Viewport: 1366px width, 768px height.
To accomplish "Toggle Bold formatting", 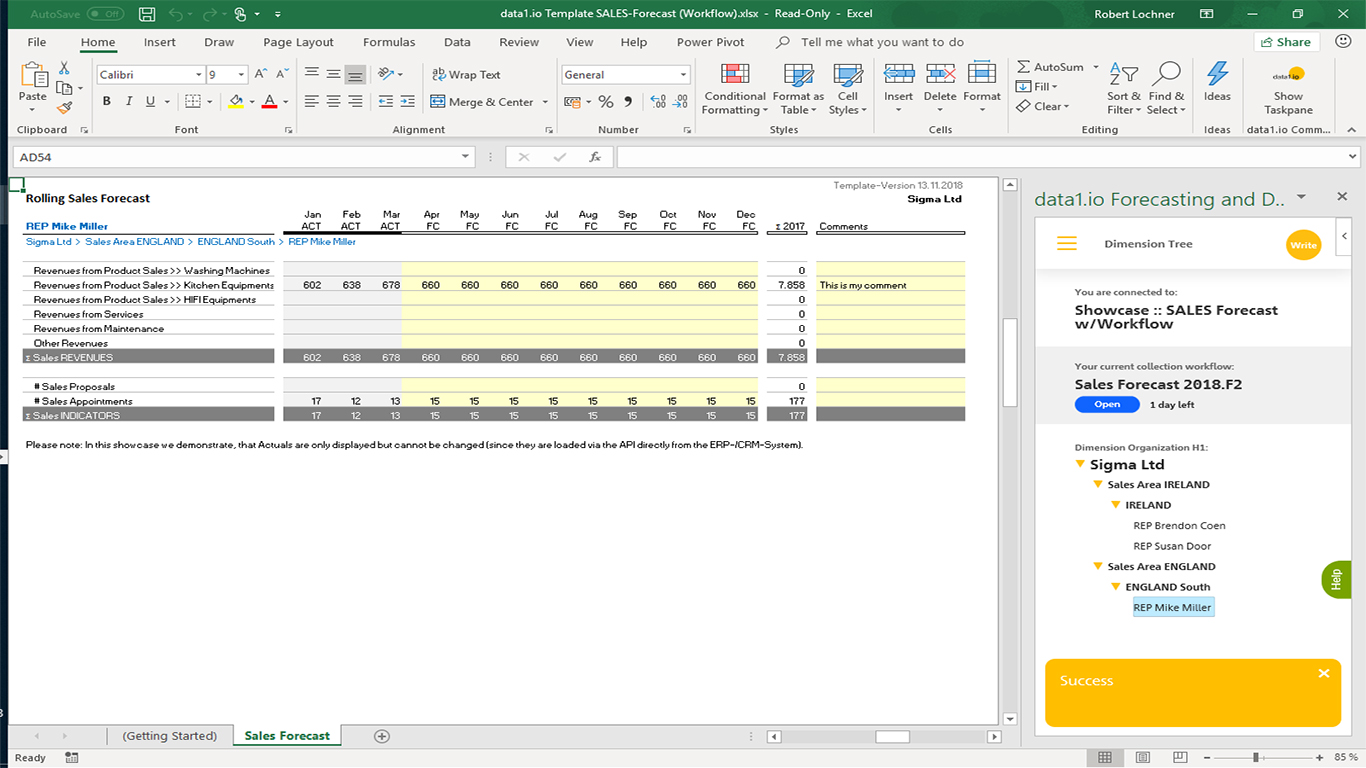I will click(x=105, y=102).
